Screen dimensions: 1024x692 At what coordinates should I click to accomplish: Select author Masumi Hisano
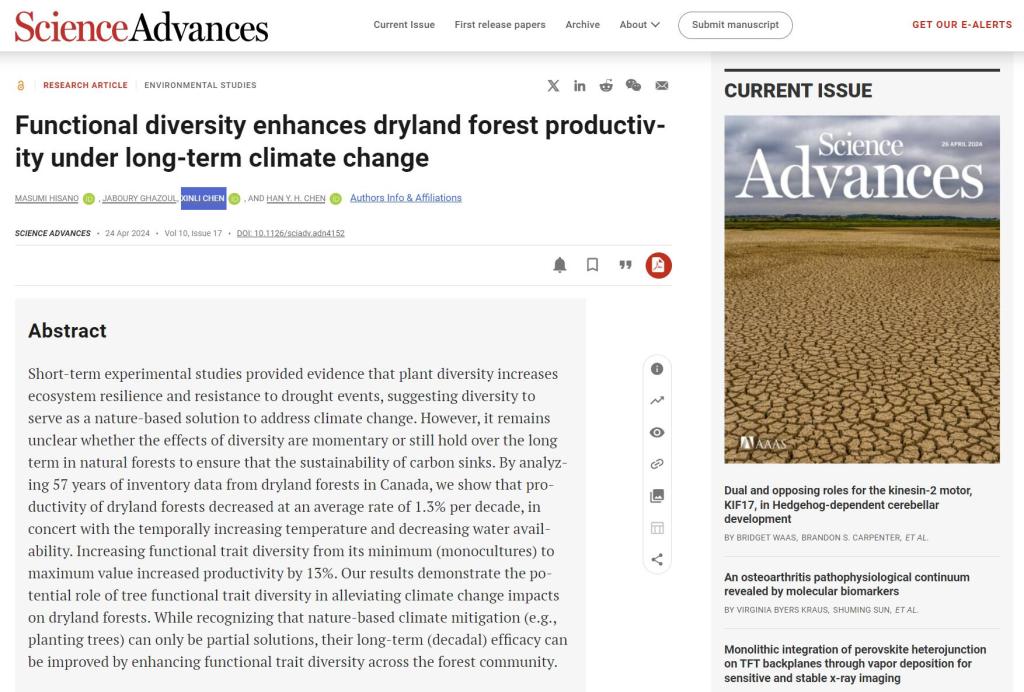coord(46,198)
